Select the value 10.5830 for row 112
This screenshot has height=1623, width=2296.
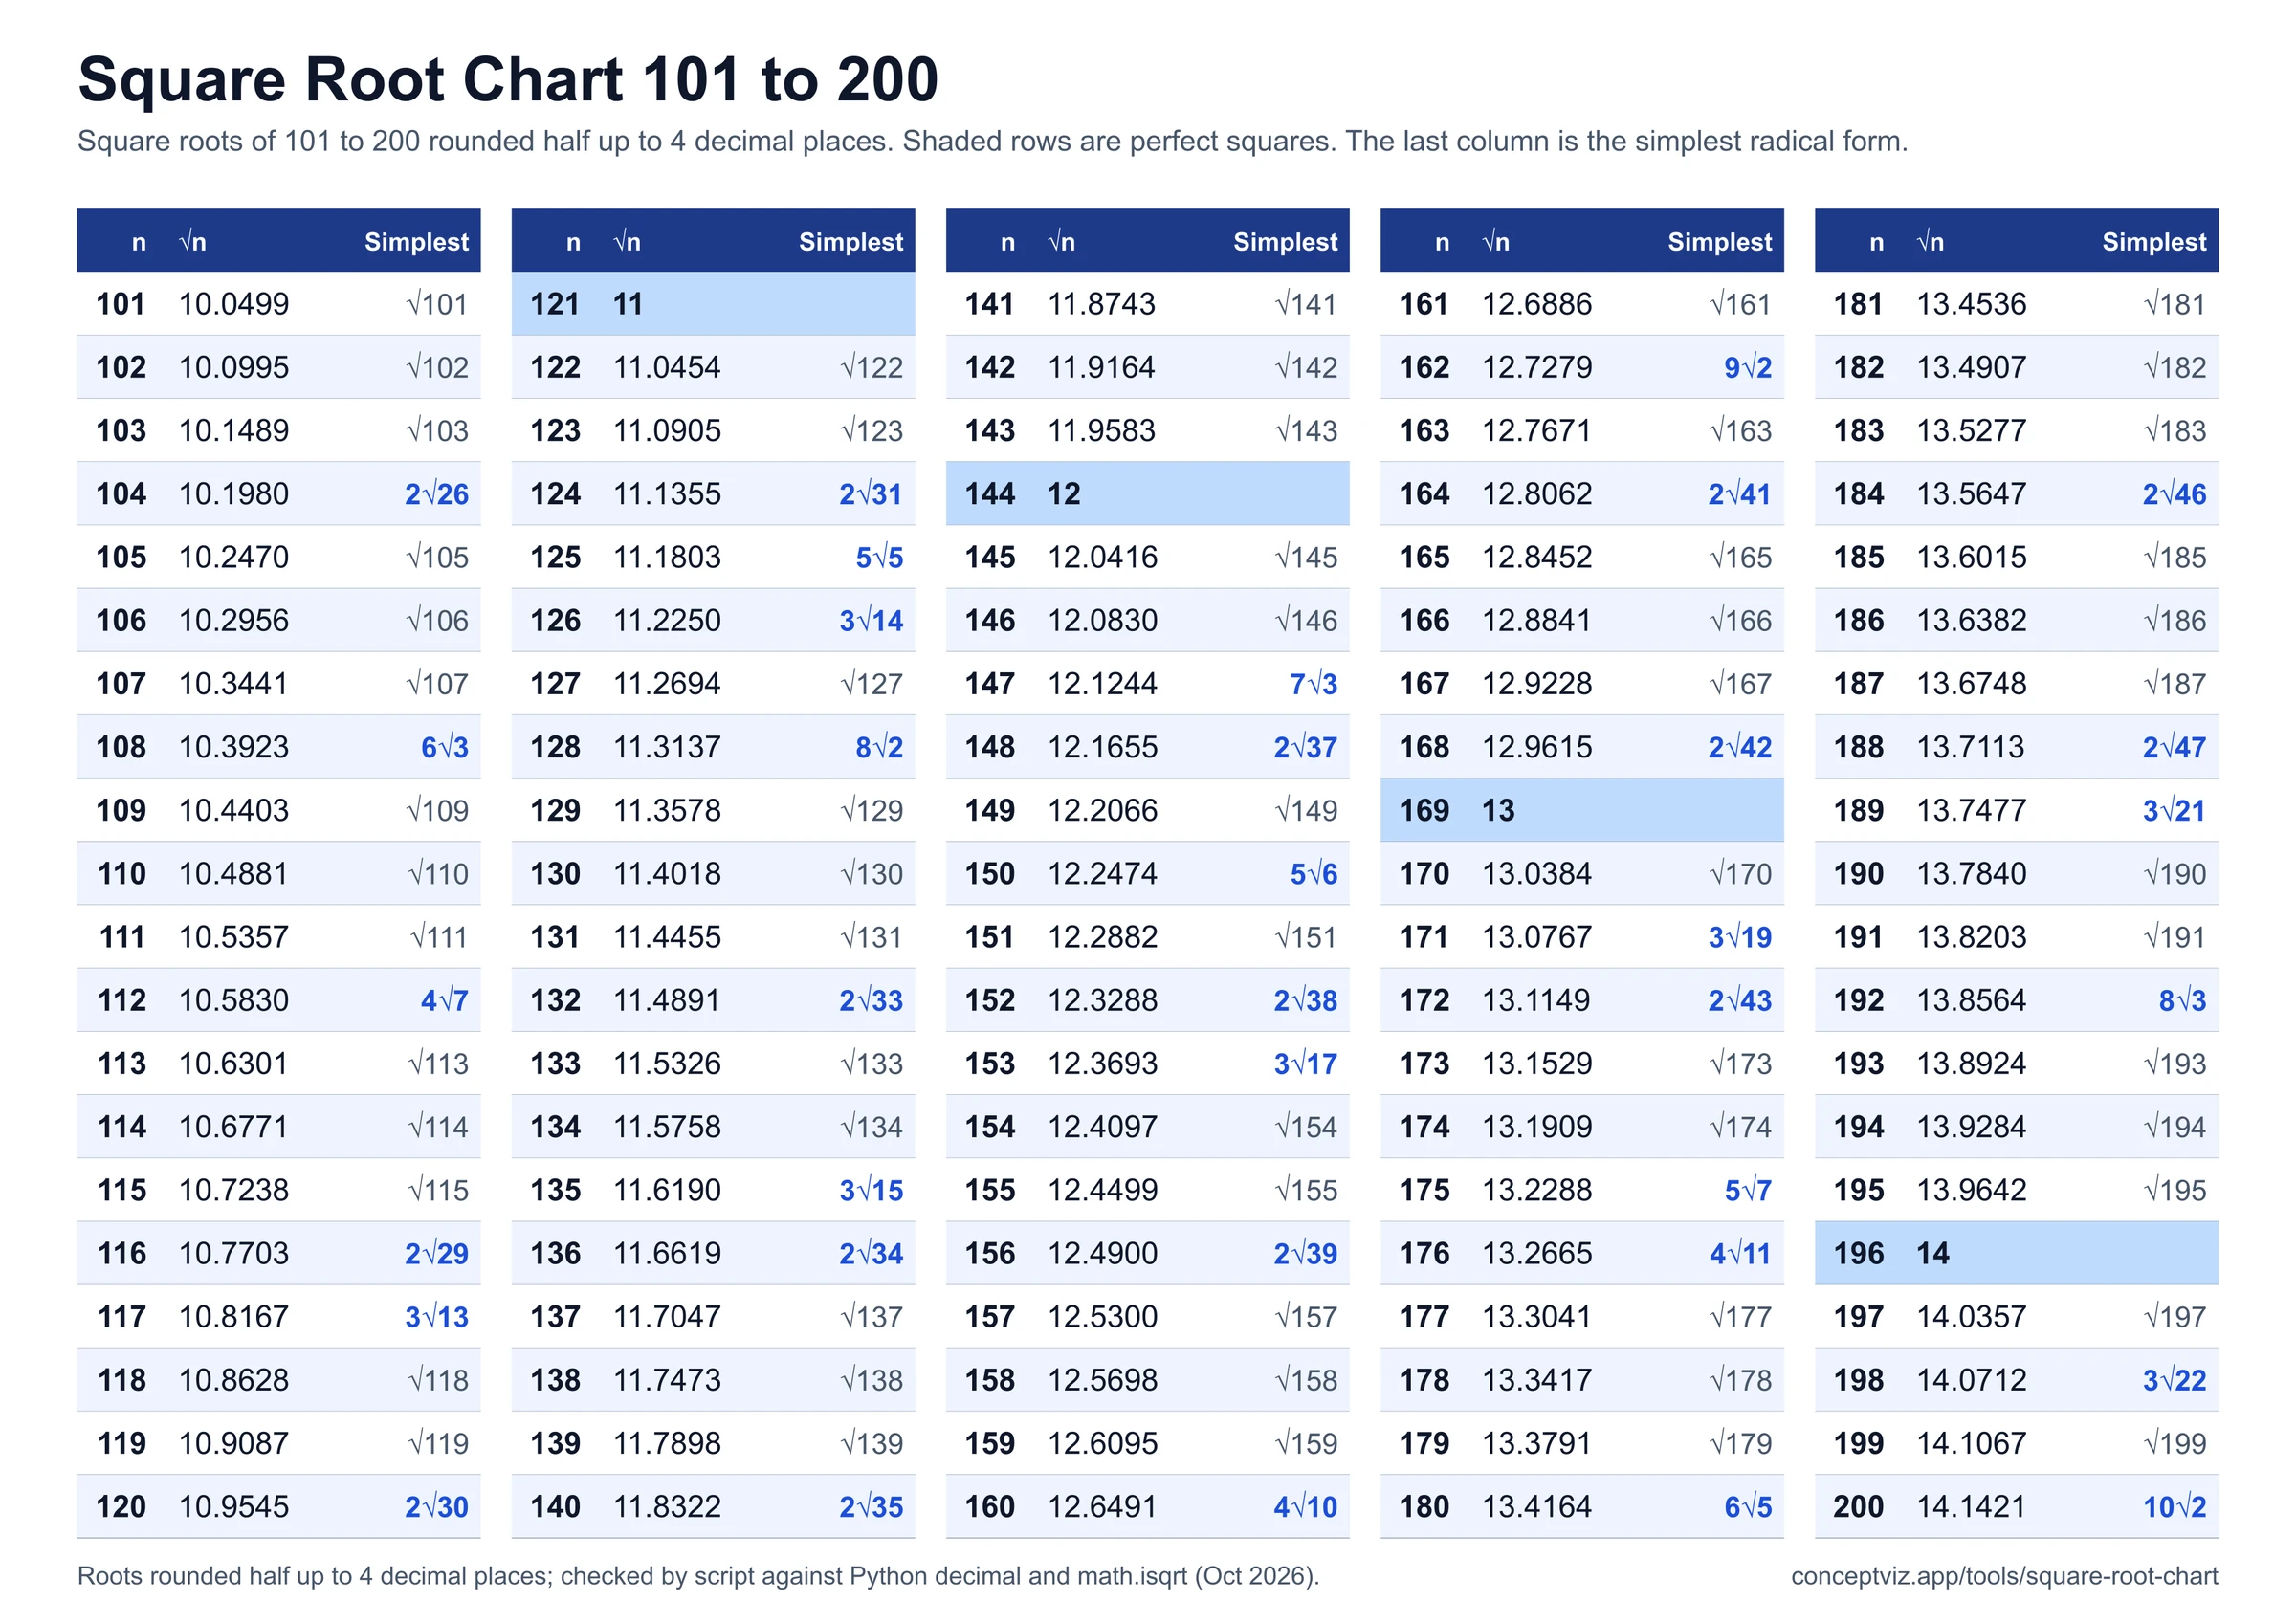click(234, 1000)
